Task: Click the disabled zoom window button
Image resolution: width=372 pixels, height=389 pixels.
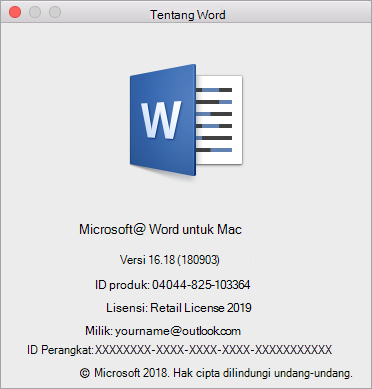Action: pyautogui.click(x=55, y=13)
